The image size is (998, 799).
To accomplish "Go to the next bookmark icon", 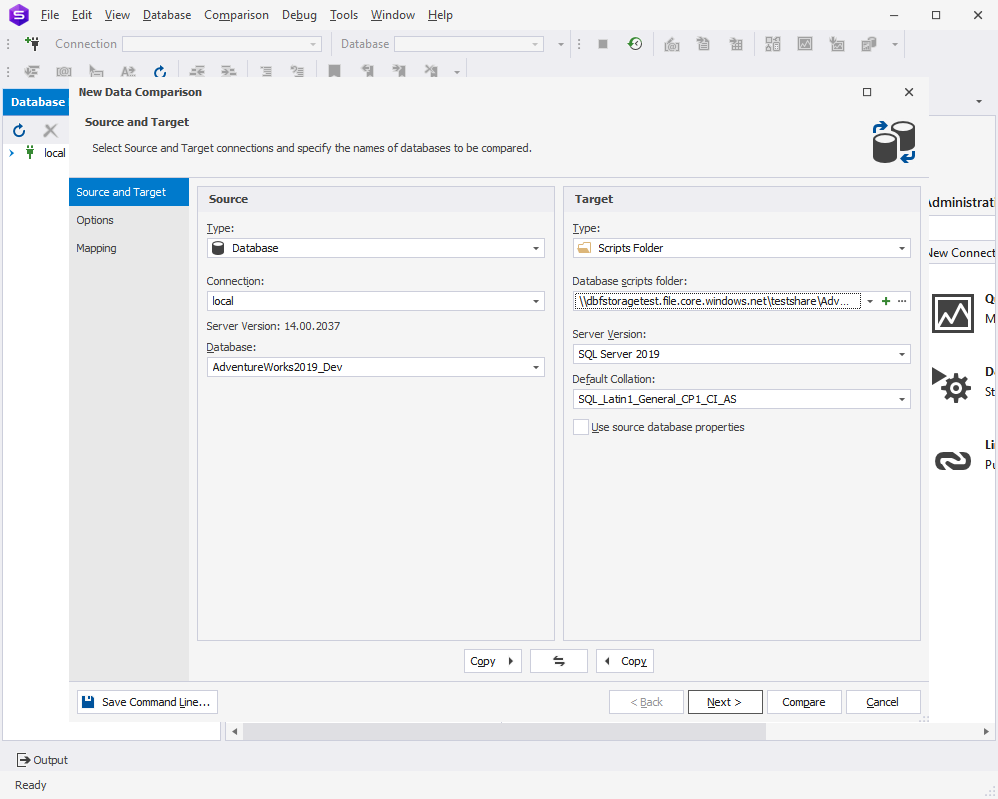I will pos(399,71).
